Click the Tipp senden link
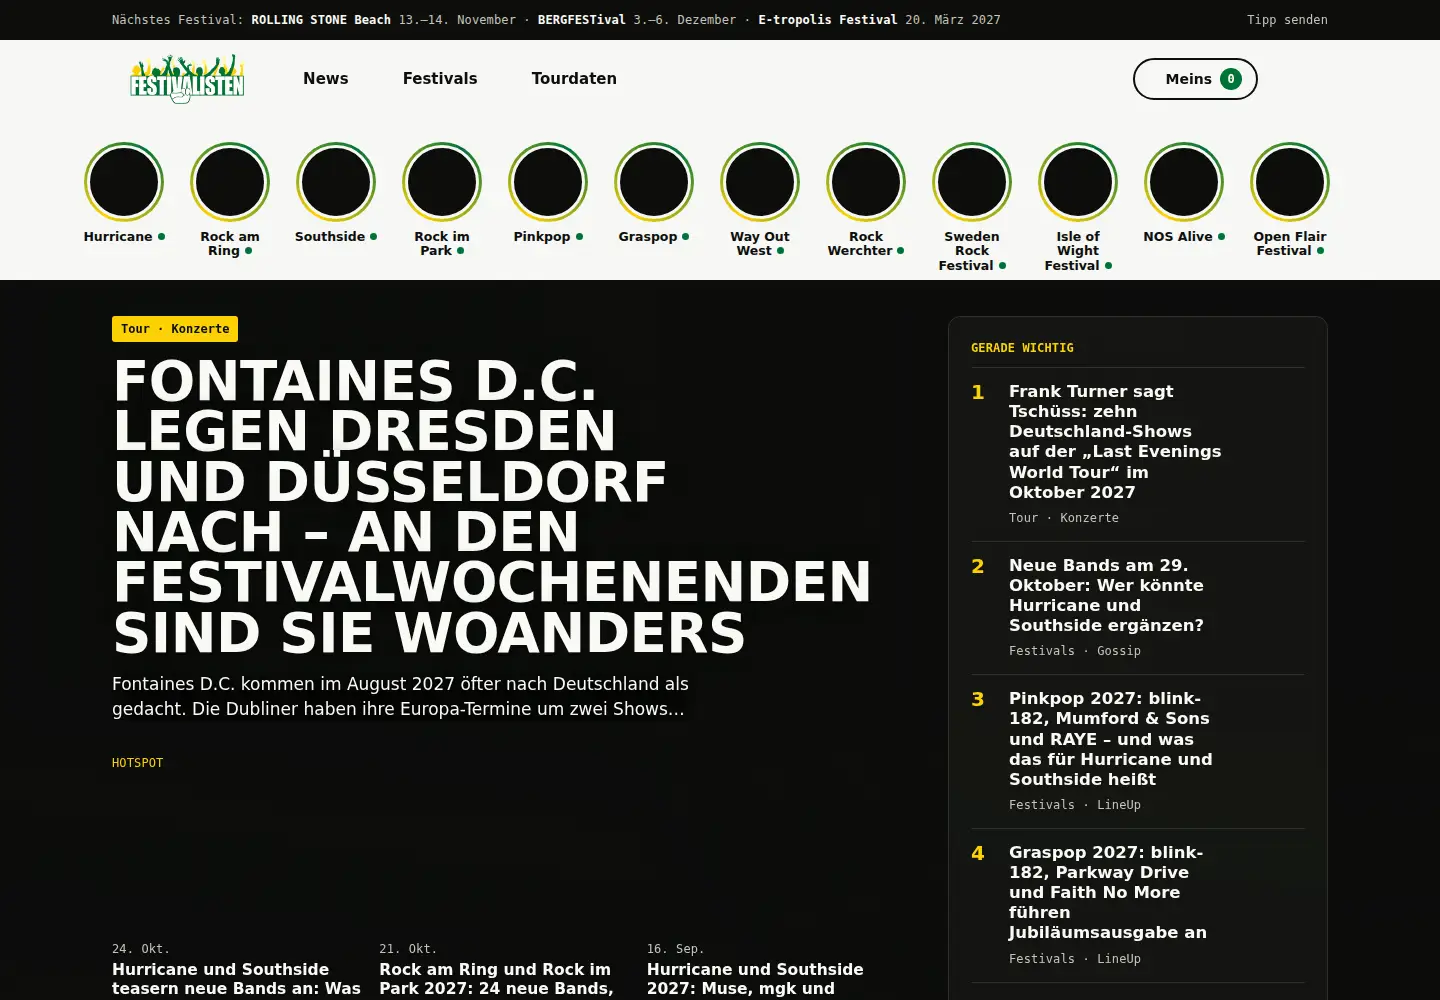This screenshot has width=1440, height=1000. (x=1287, y=20)
